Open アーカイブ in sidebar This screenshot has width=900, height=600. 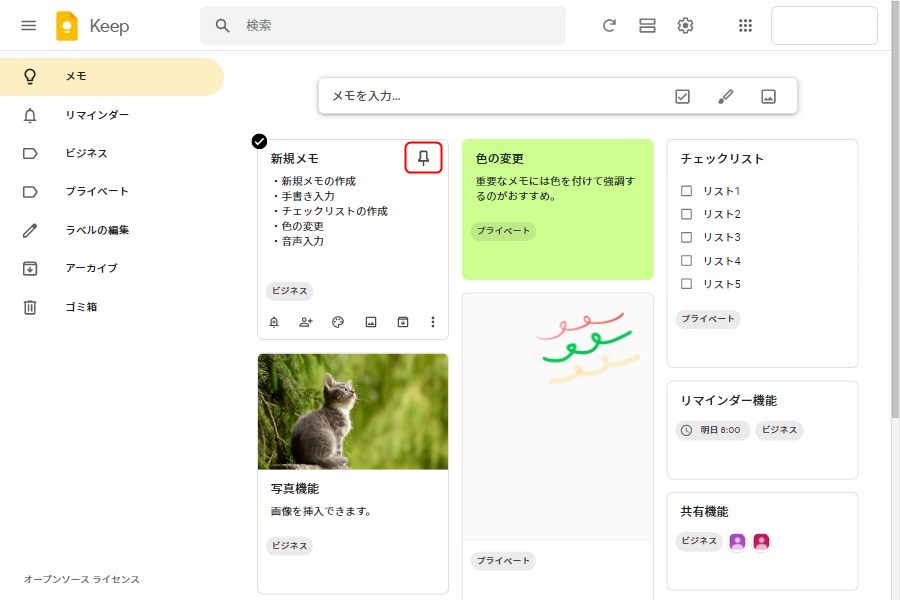coord(91,268)
